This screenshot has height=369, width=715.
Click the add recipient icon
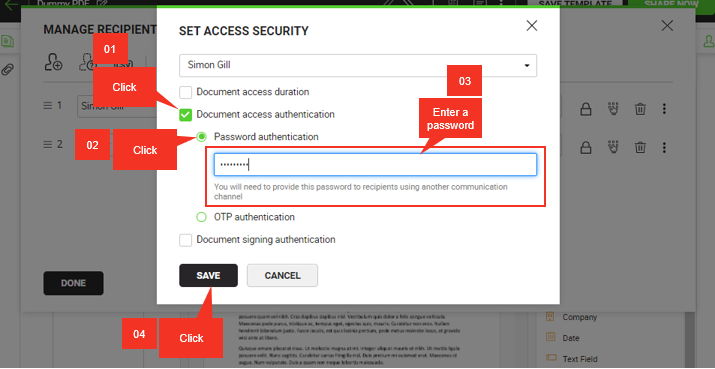(53, 62)
